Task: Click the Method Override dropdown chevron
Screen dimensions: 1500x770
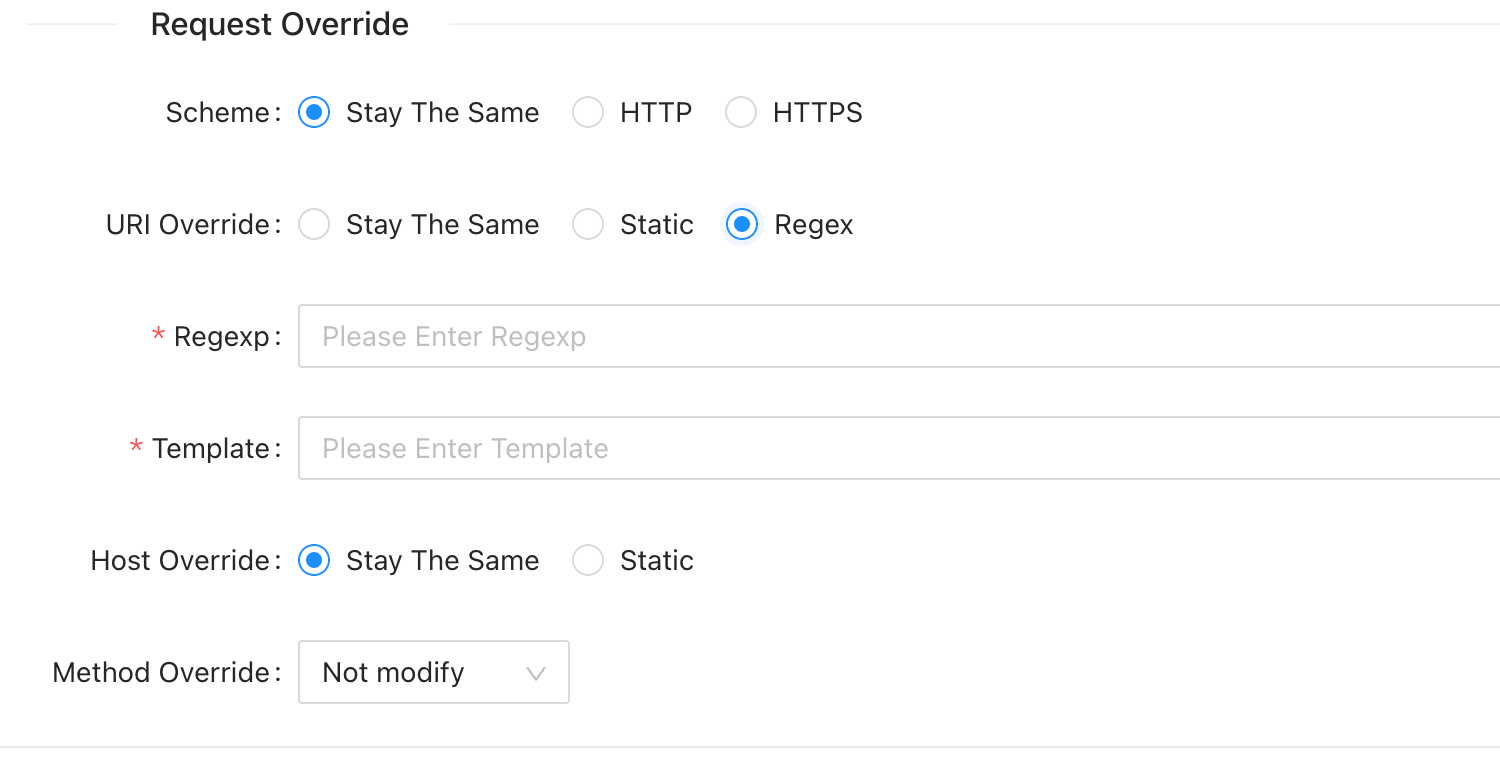Action: click(537, 672)
